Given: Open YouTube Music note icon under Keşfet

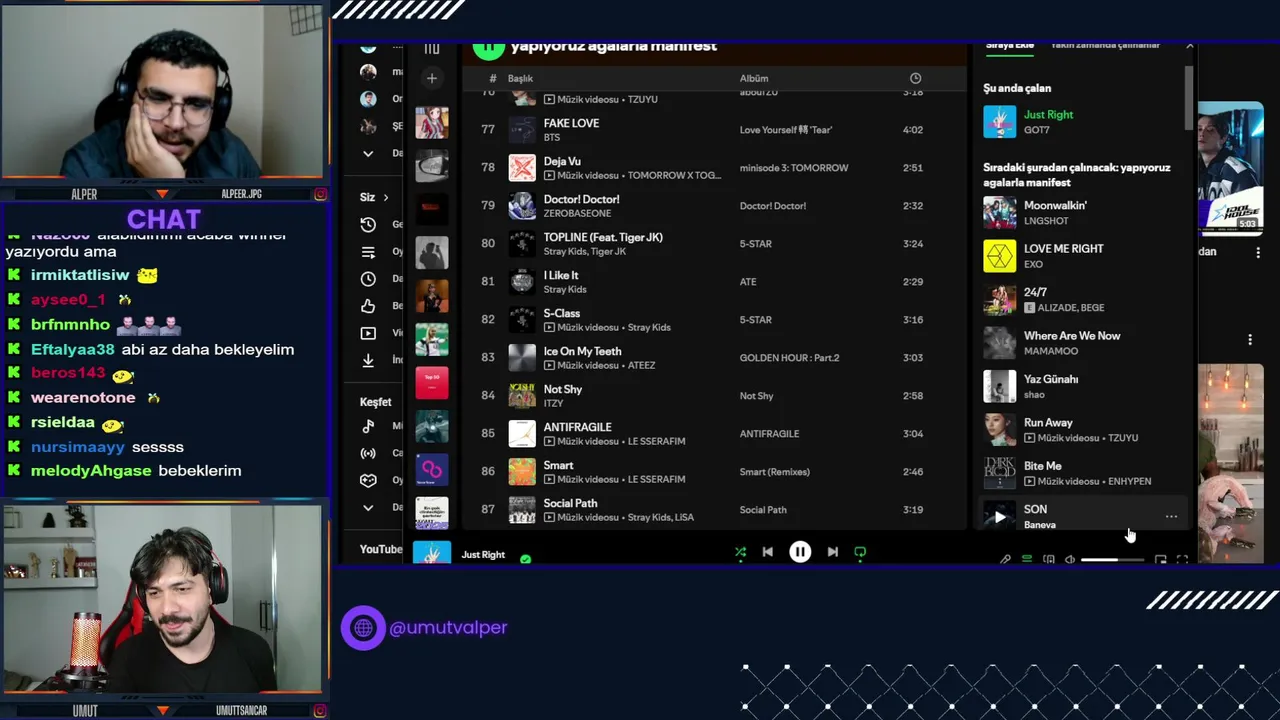Looking at the screenshot, I should (368, 426).
